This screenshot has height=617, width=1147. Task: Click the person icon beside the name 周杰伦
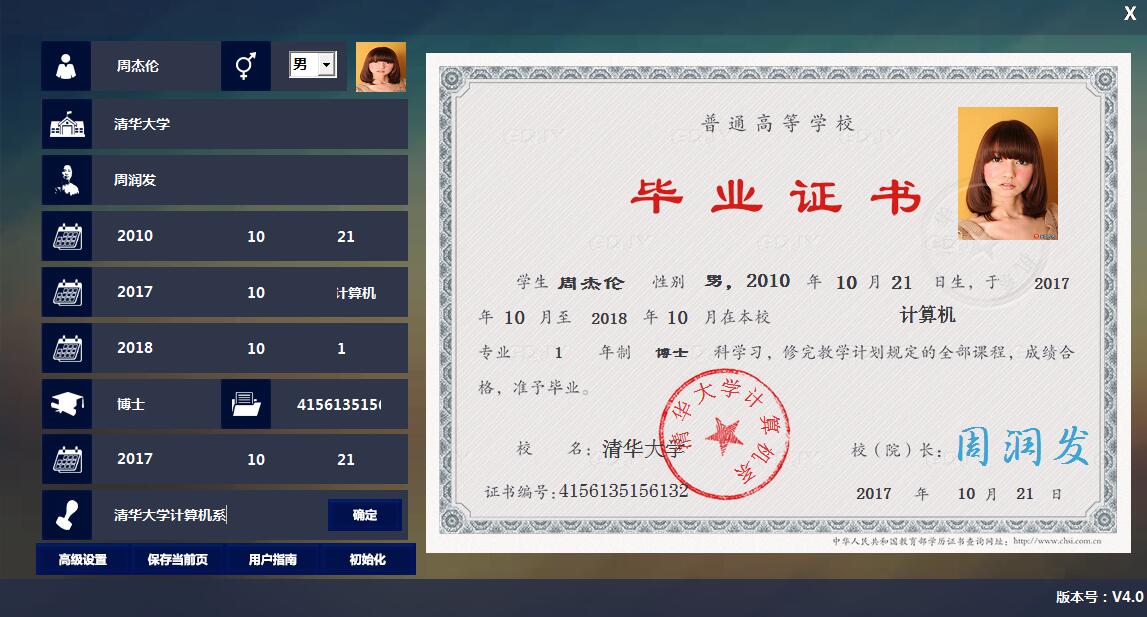coord(67,66)
